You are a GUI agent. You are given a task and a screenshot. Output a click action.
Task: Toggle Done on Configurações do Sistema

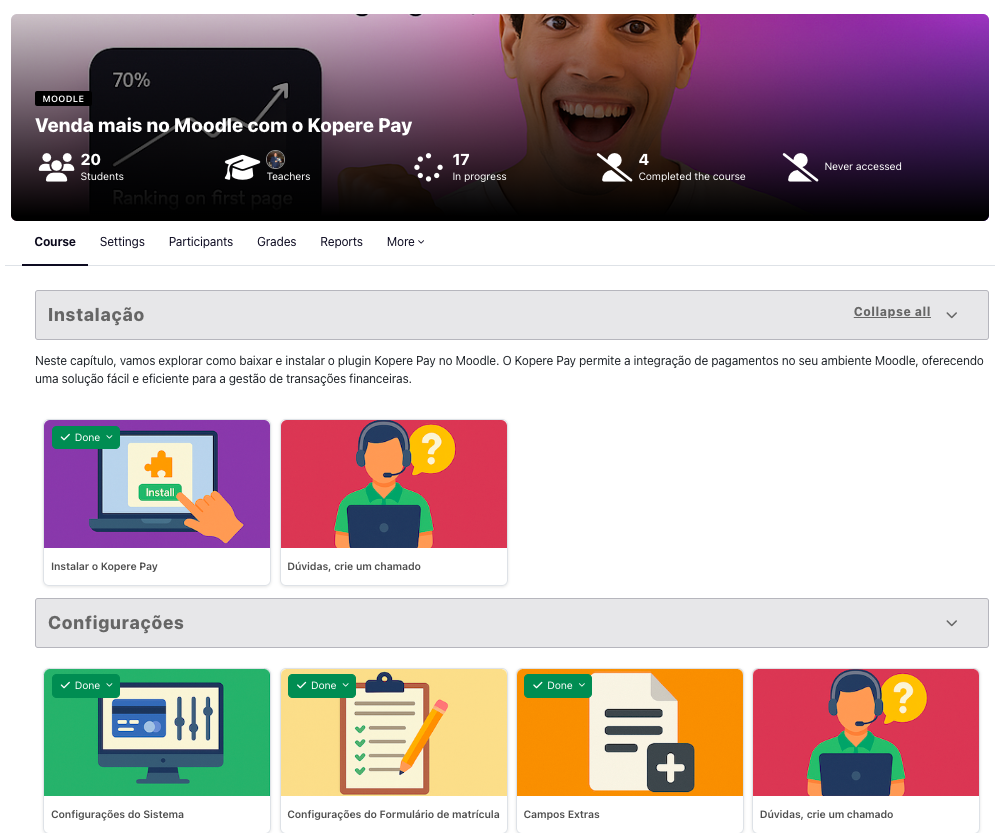point(86,685)
